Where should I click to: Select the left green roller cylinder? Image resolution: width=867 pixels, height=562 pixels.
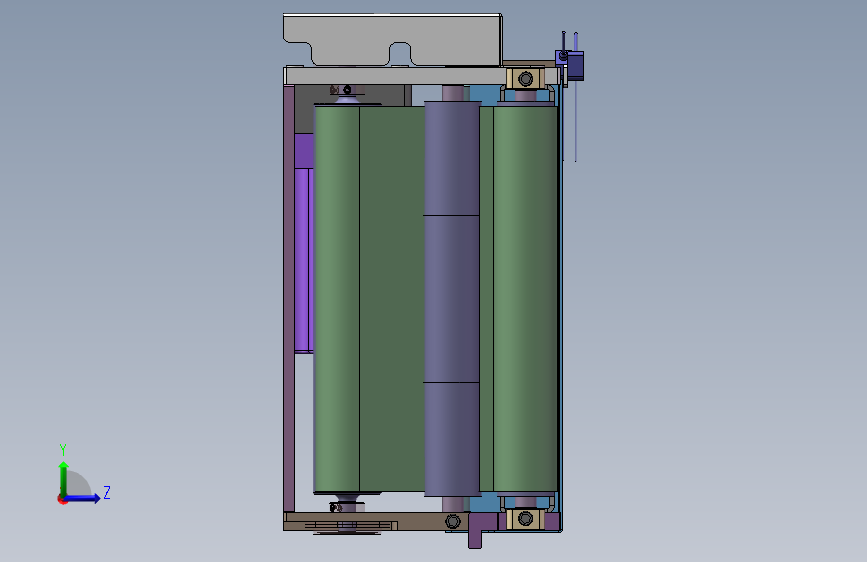click(337, 299)
